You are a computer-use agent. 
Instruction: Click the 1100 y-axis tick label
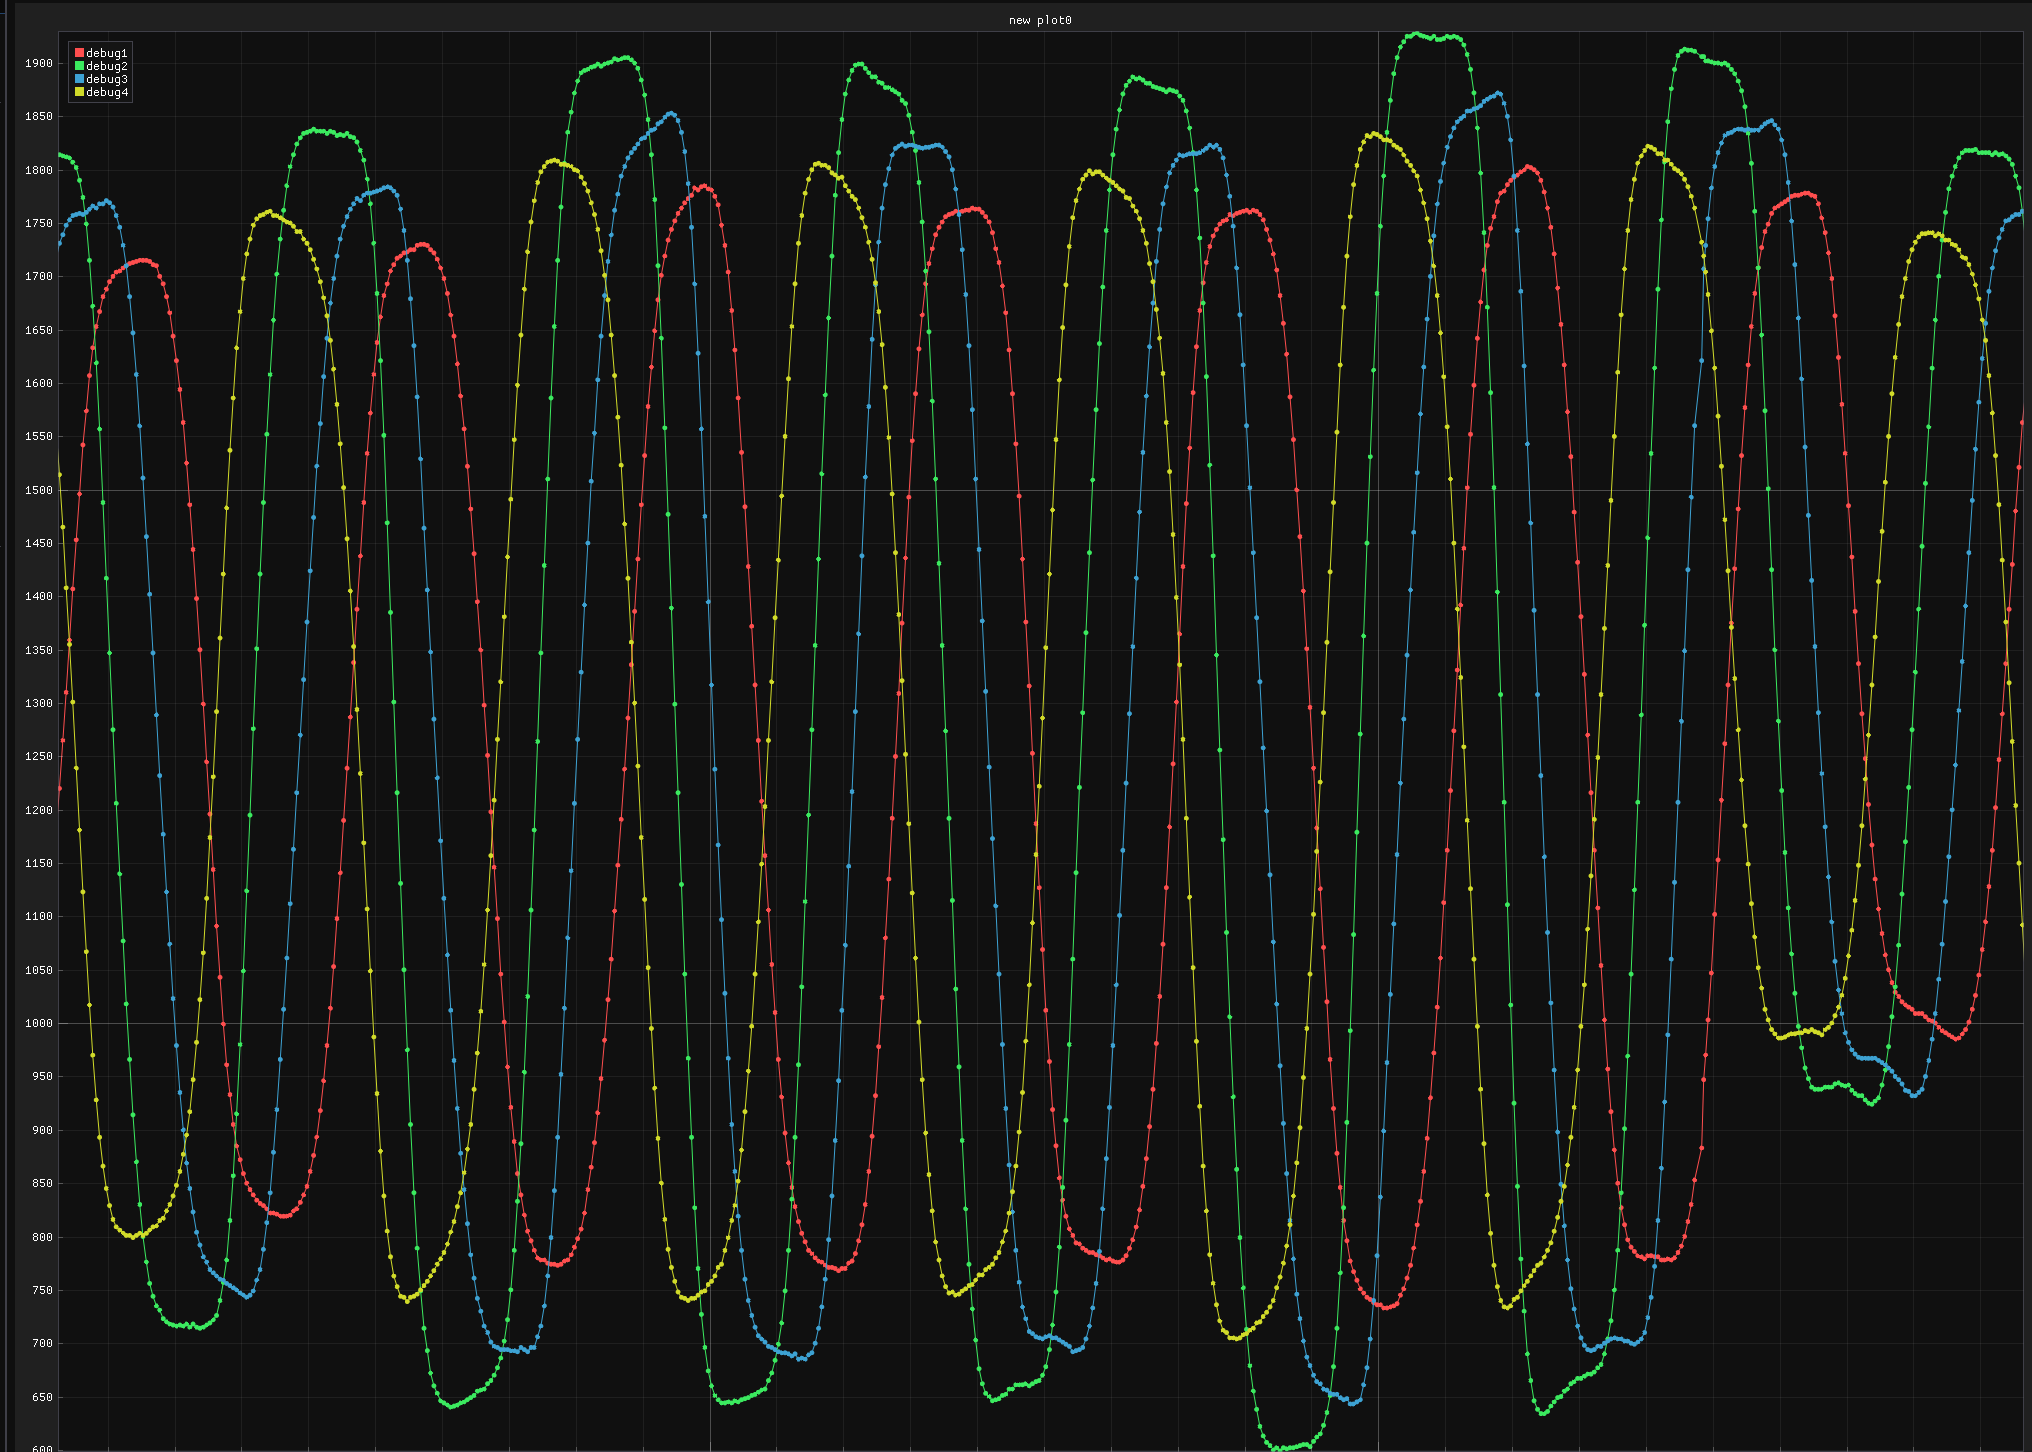click(x=39, y=916)
